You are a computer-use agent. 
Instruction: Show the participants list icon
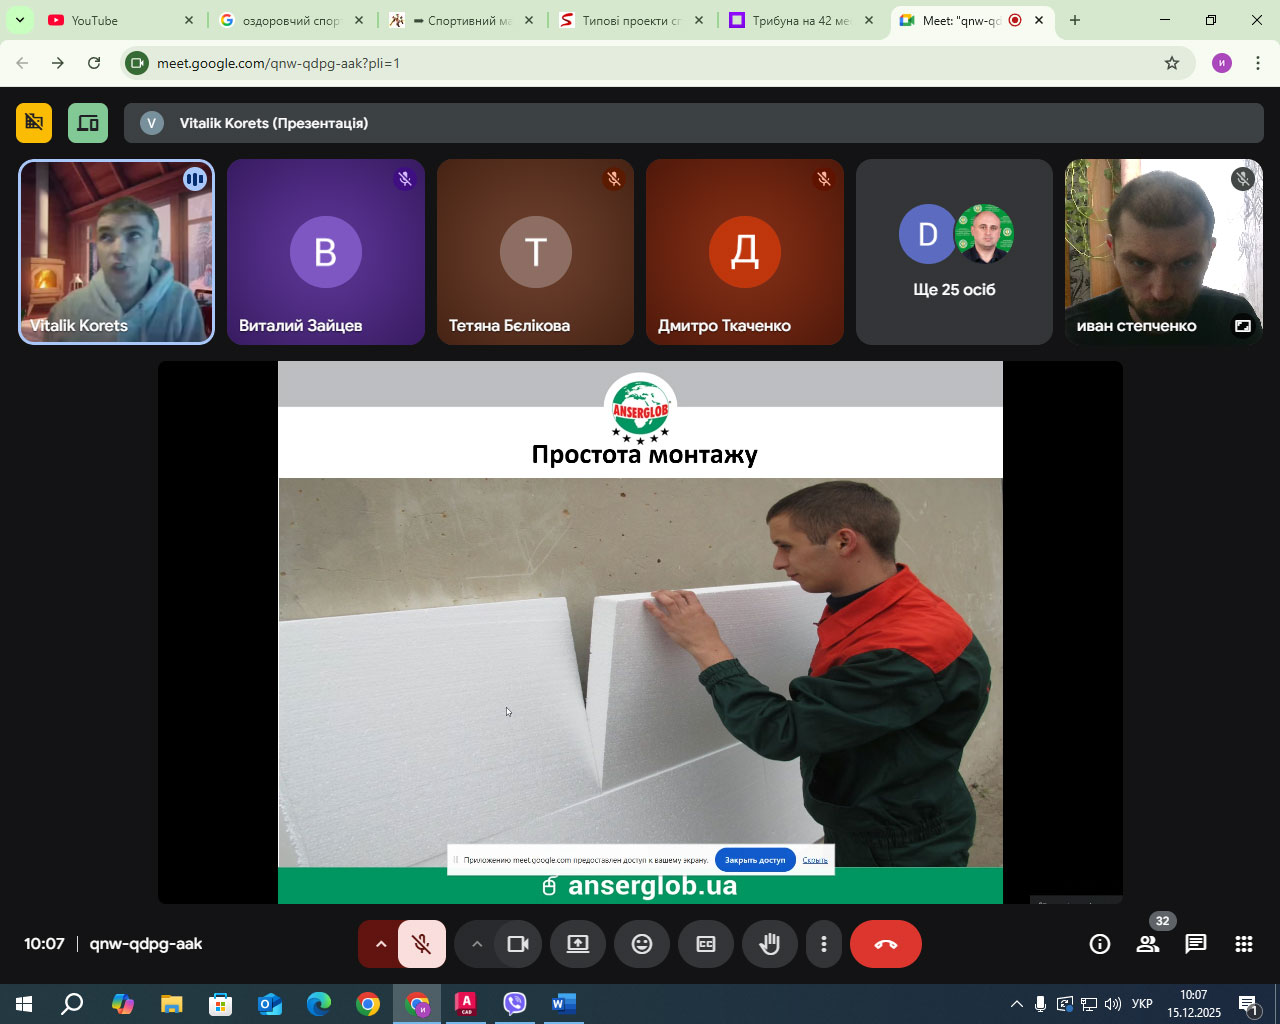pyautogui.click(x=1148, y=944)
